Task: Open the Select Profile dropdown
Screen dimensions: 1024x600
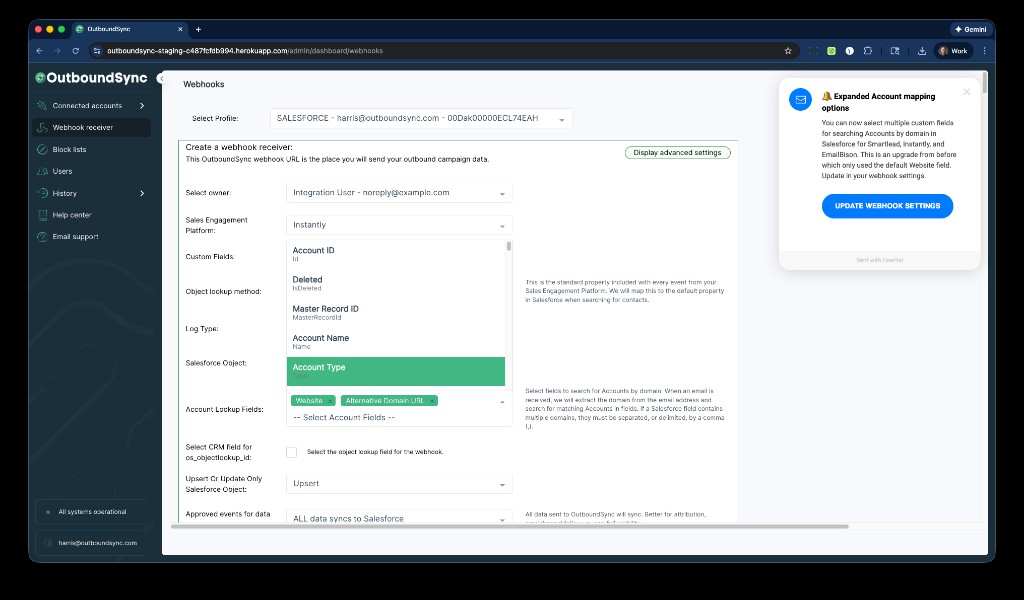Action: pos(420,117)
